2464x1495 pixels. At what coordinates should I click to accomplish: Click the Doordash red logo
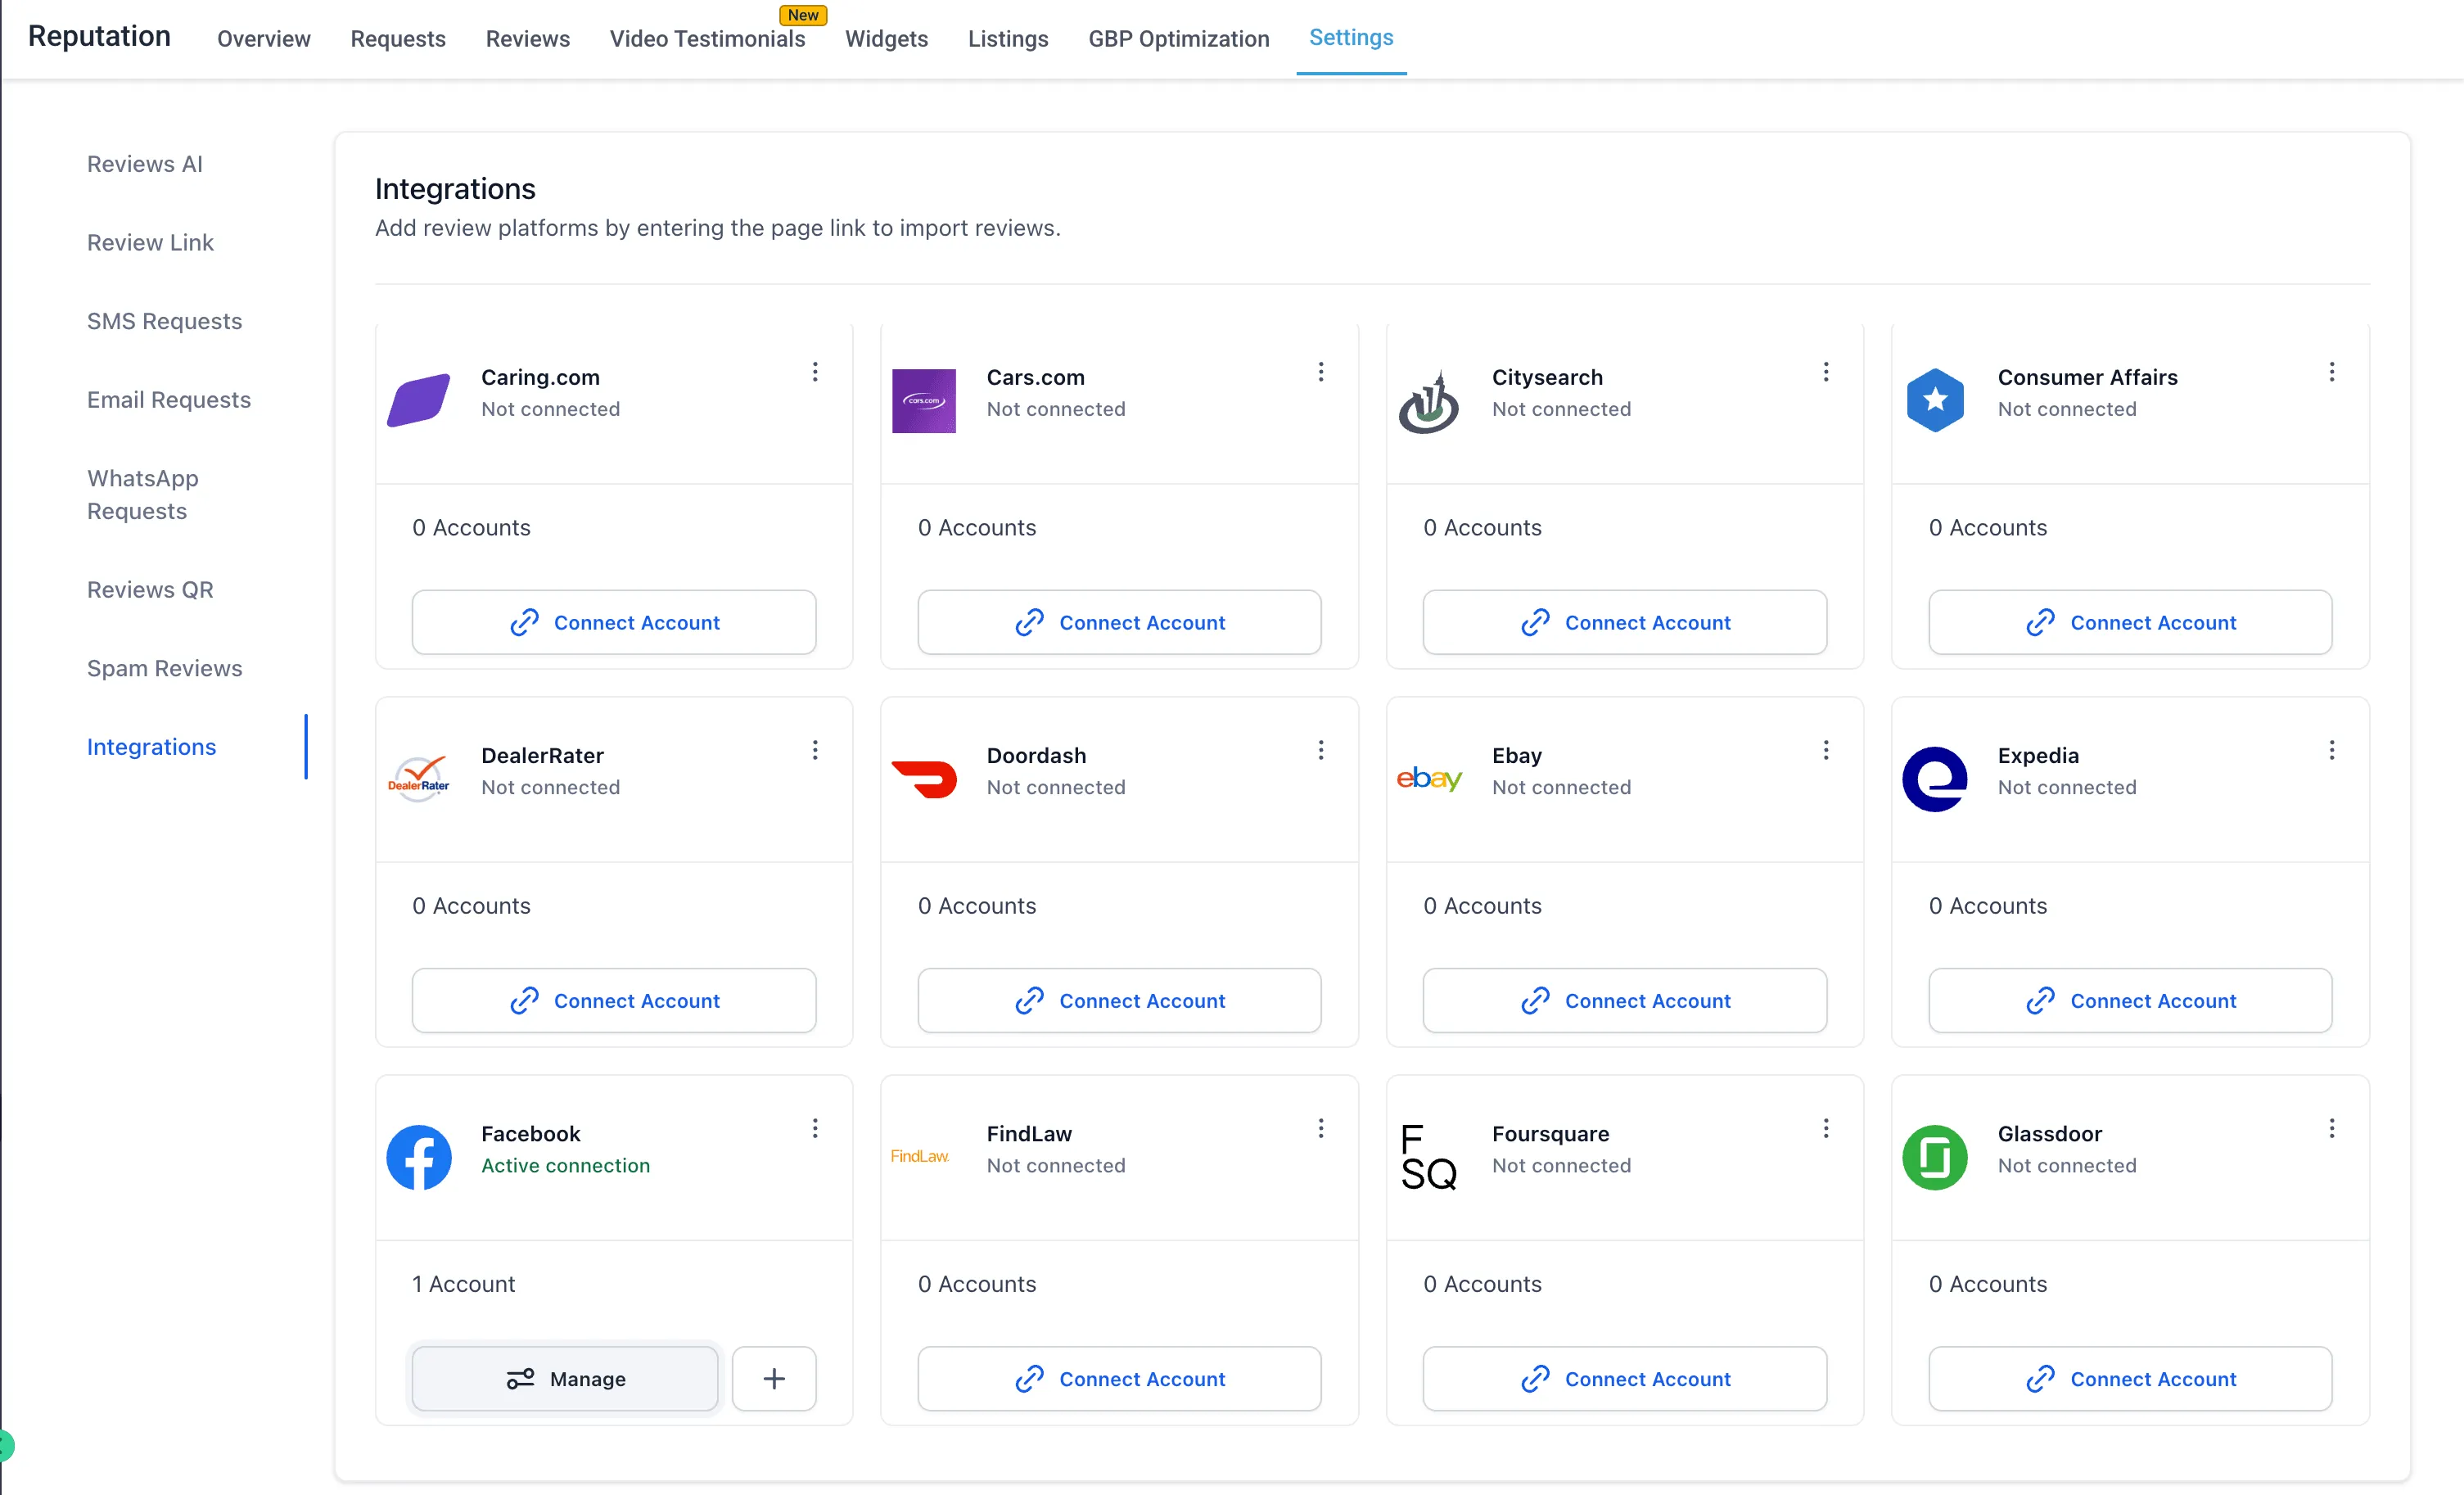coord(923,779)
